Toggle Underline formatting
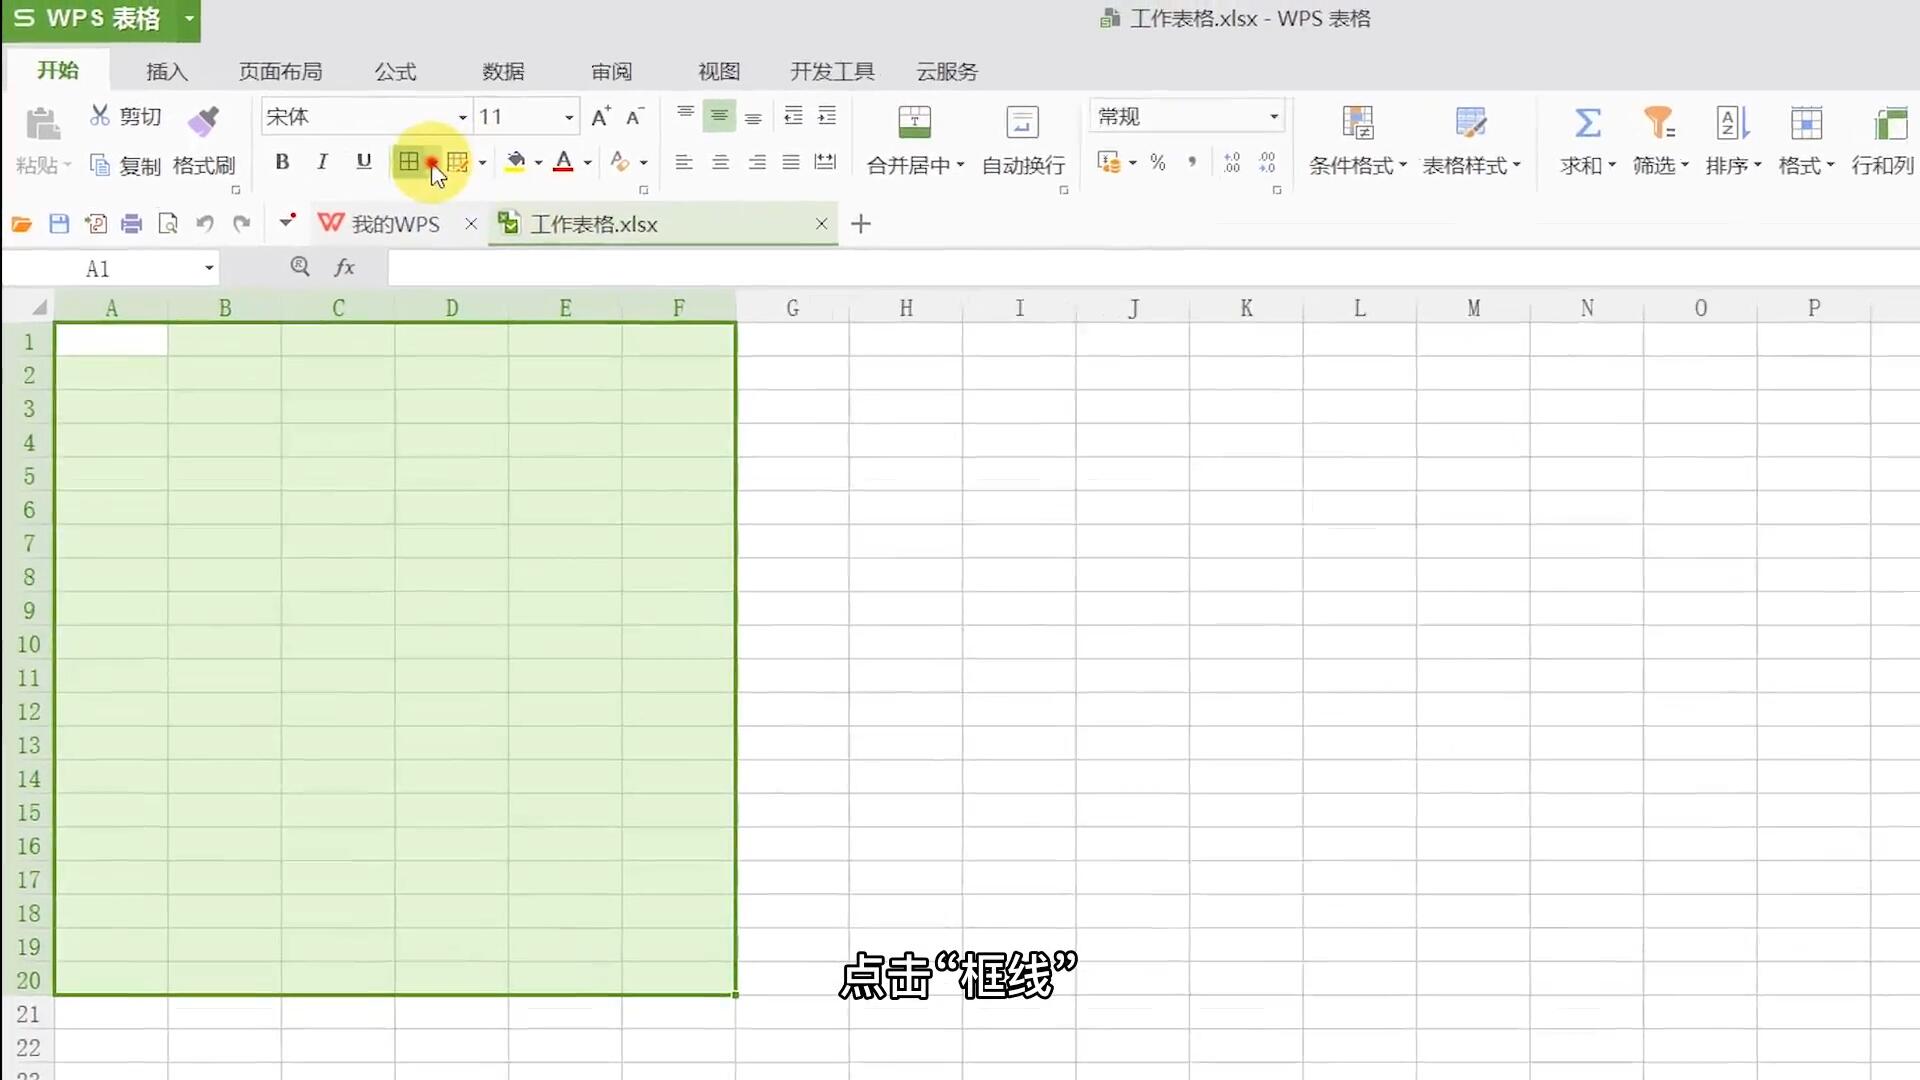 click(364, 162)
